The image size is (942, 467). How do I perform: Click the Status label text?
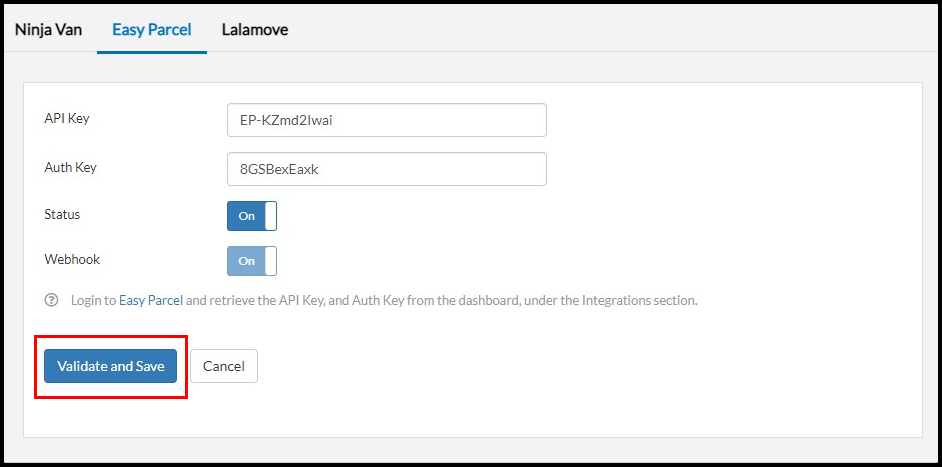pyautogui.click(x=62, y=214)
